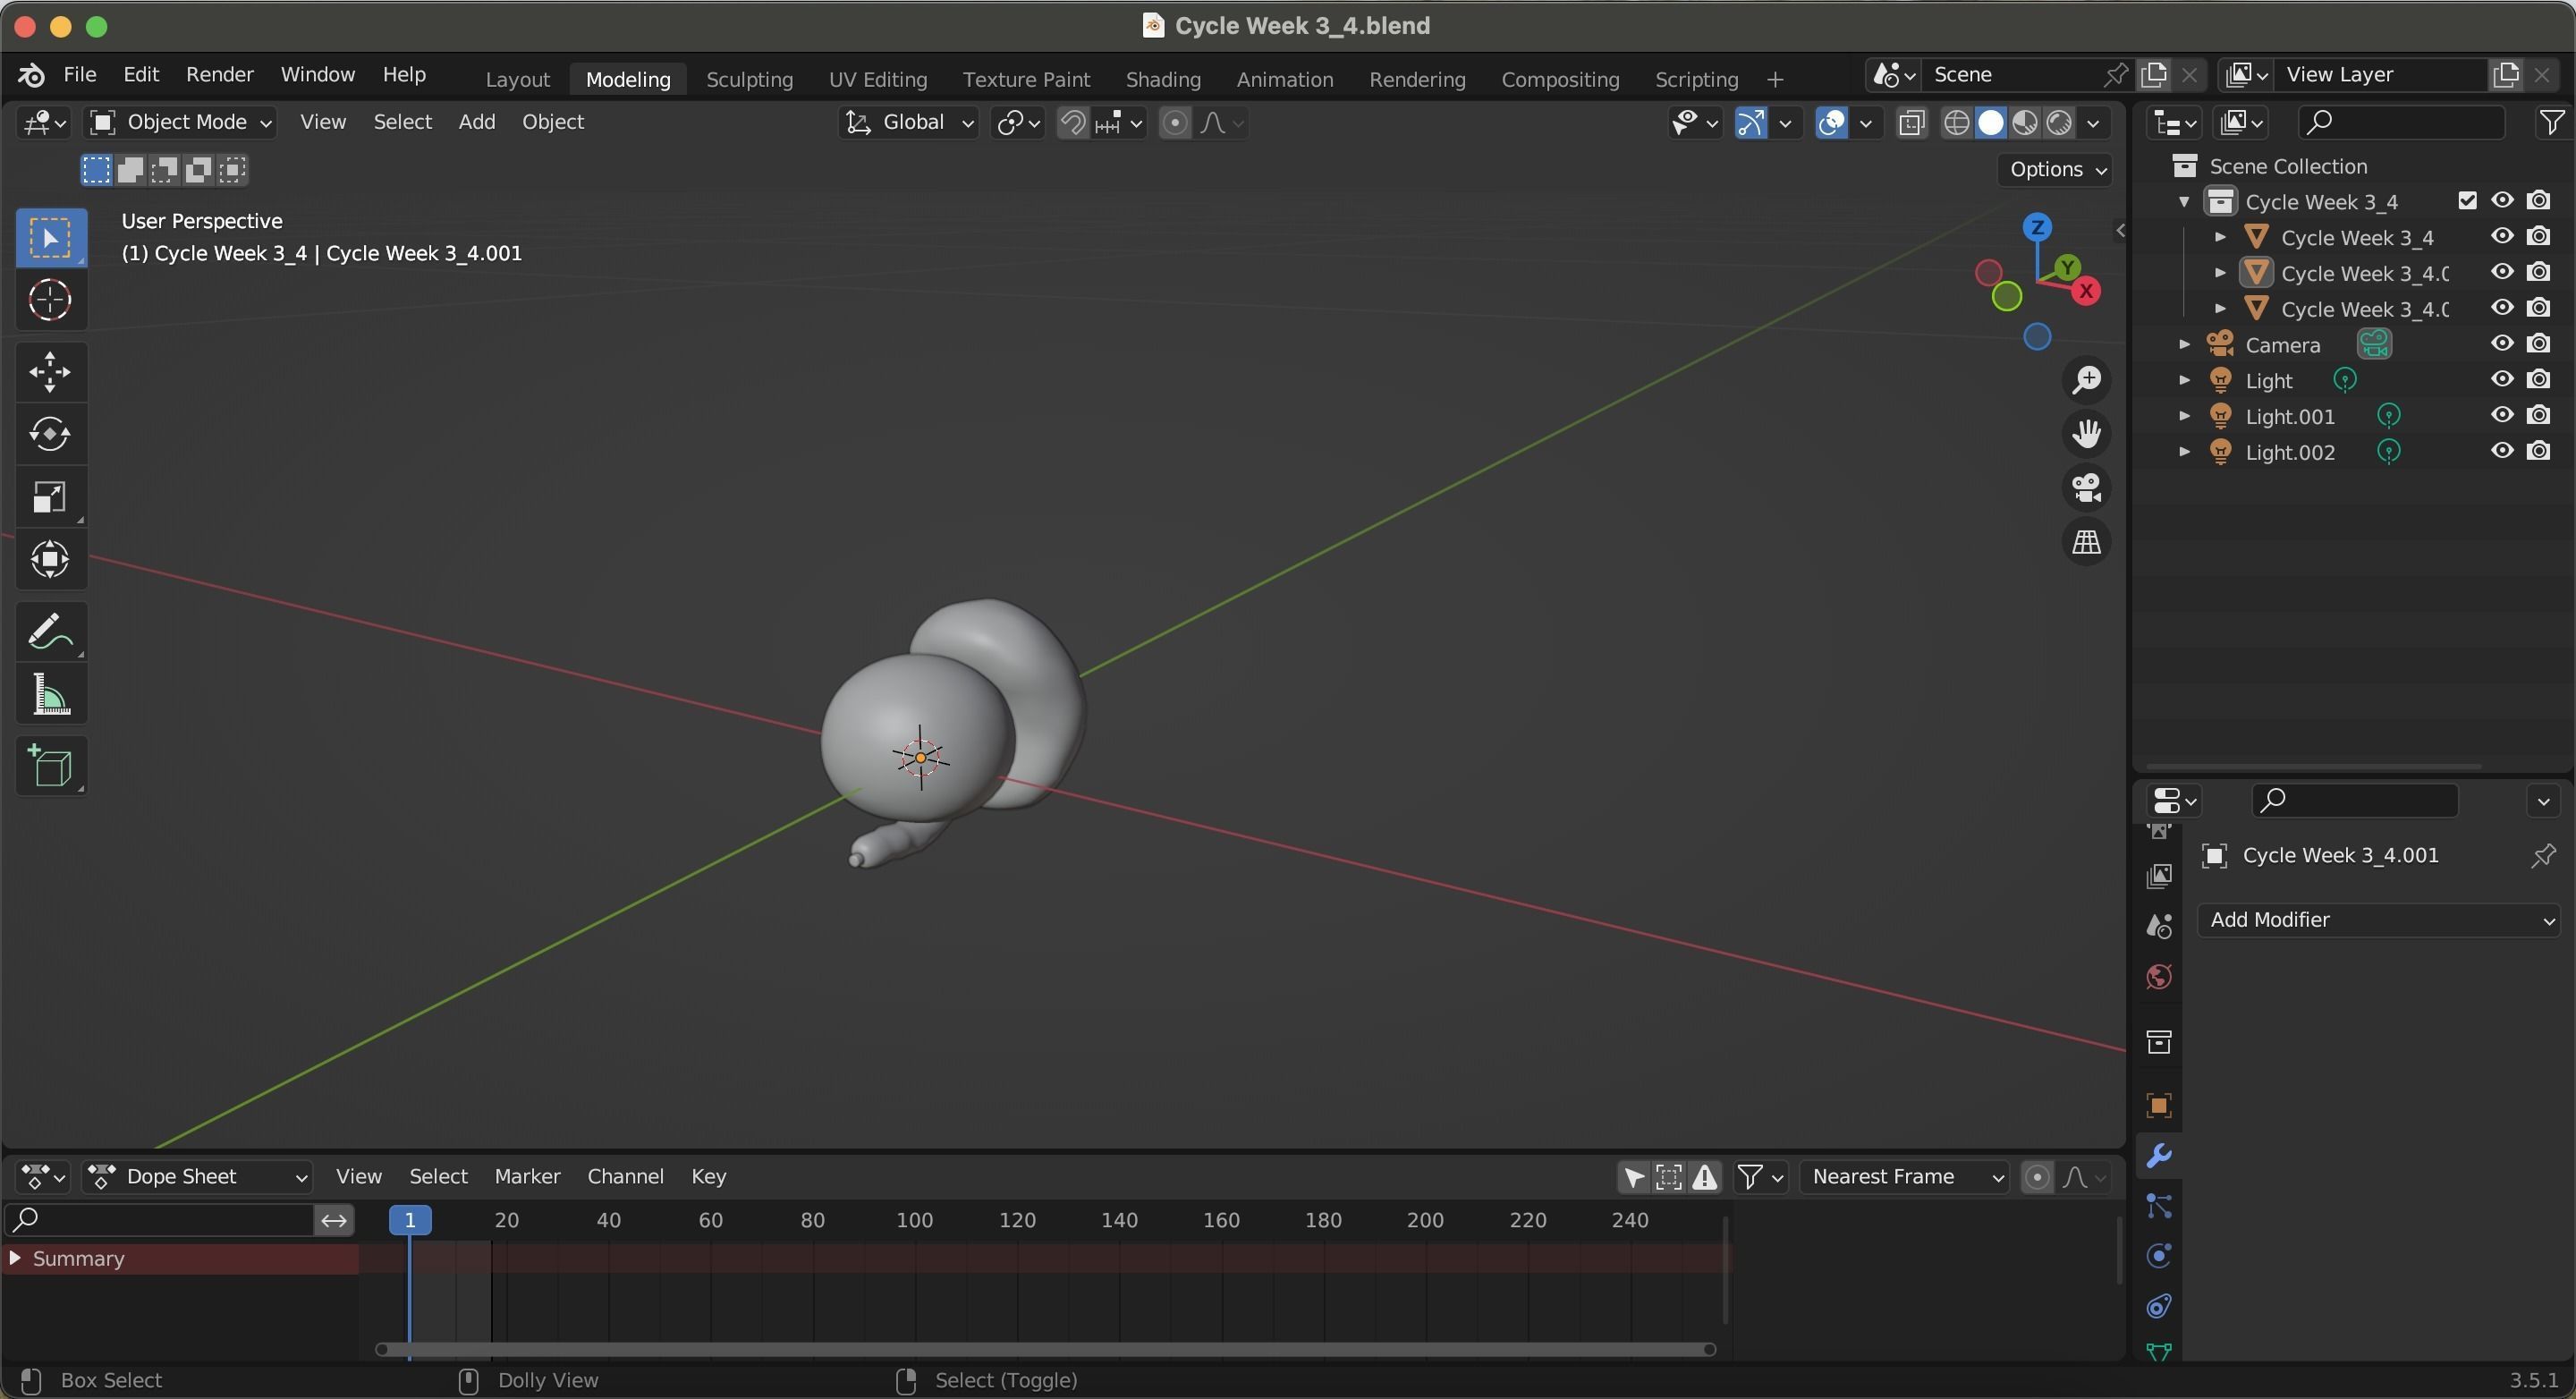Switch to the Sculpting workspace tab

pos(750,79)
